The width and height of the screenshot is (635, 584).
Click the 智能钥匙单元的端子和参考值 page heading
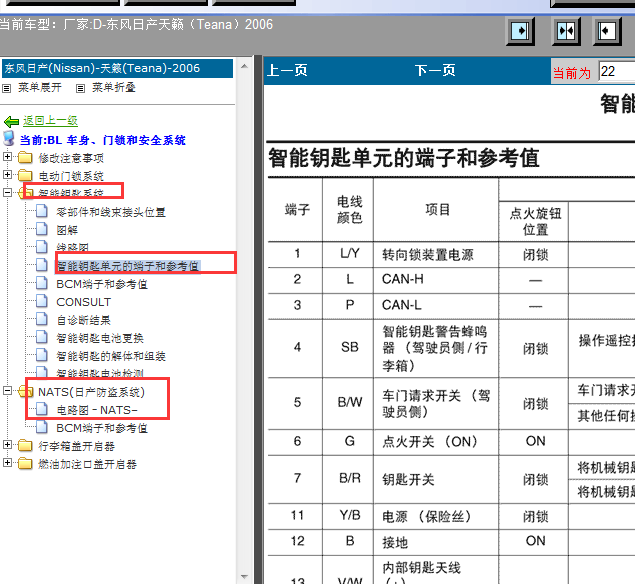tap(404, 158)
